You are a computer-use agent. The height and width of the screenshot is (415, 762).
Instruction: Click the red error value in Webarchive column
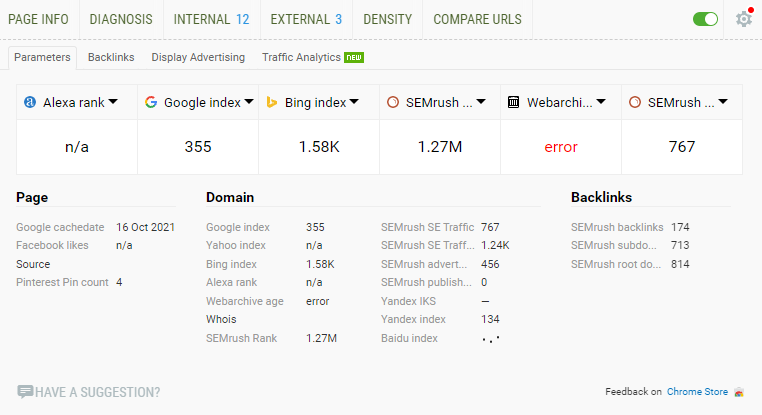tap(561, 147)
